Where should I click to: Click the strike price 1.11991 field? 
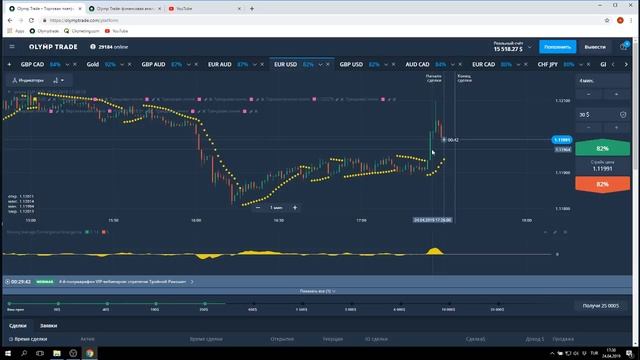pyautogui.click(x=602, y=166)
